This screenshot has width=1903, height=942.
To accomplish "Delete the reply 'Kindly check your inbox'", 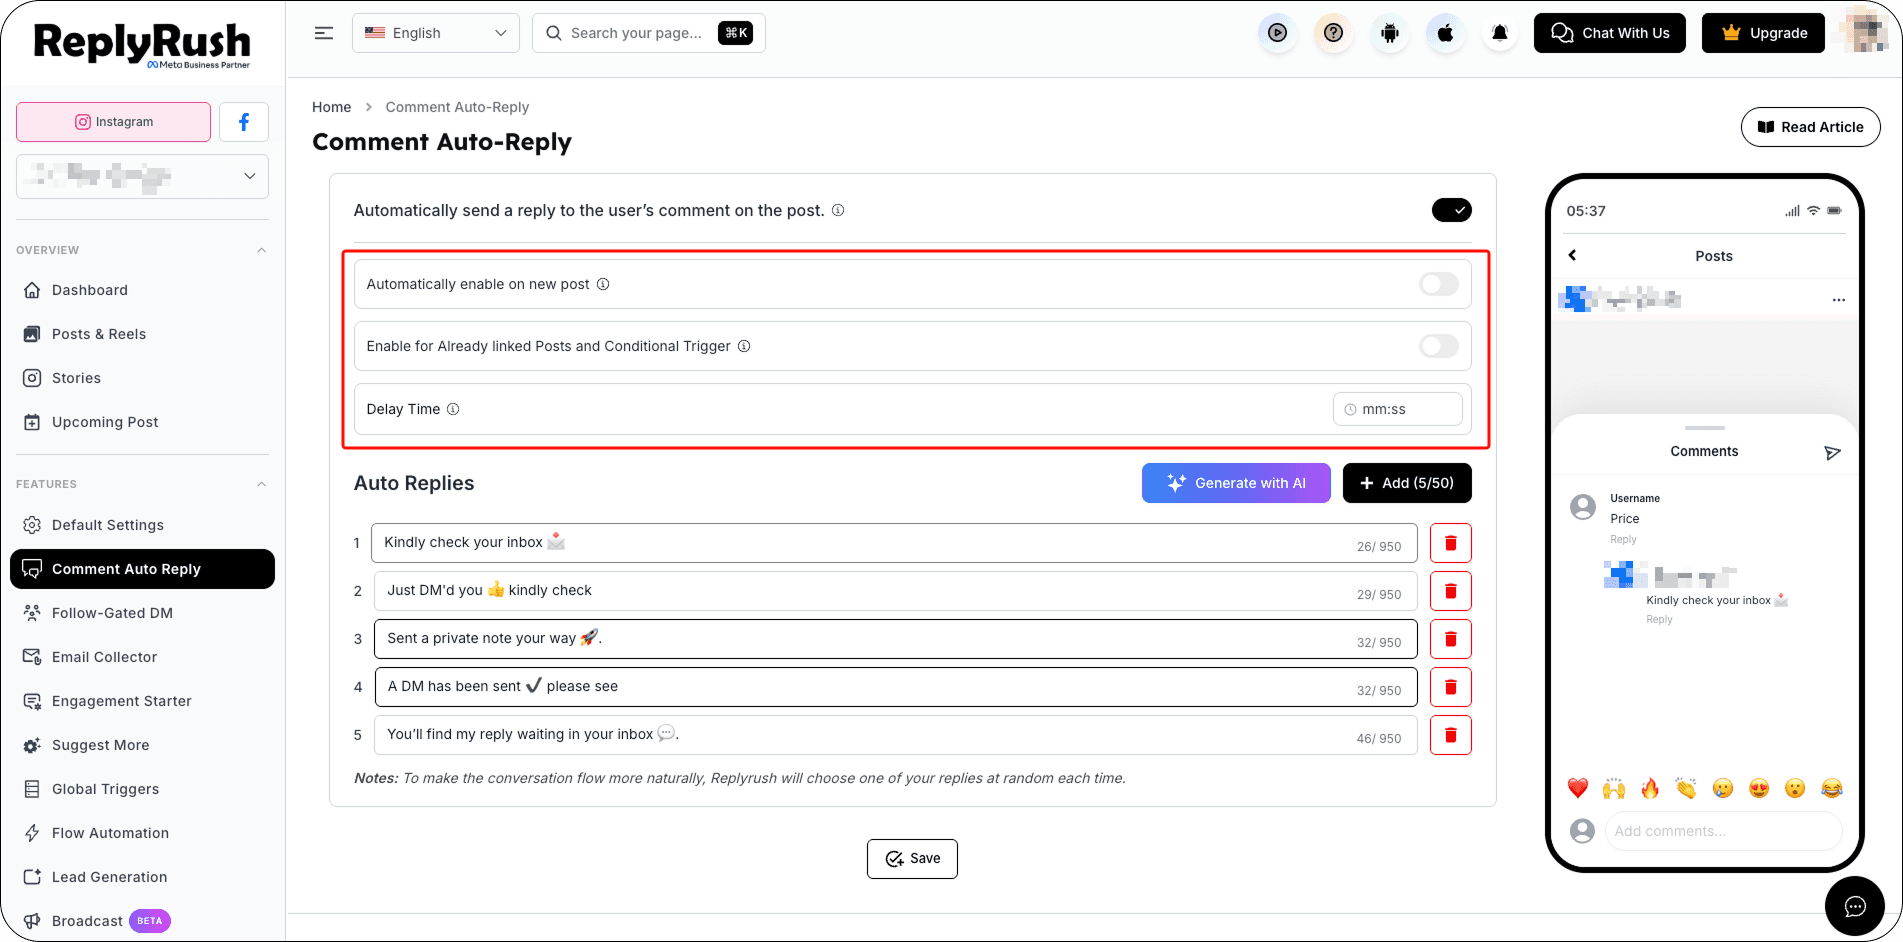I will click(1450, 543).
